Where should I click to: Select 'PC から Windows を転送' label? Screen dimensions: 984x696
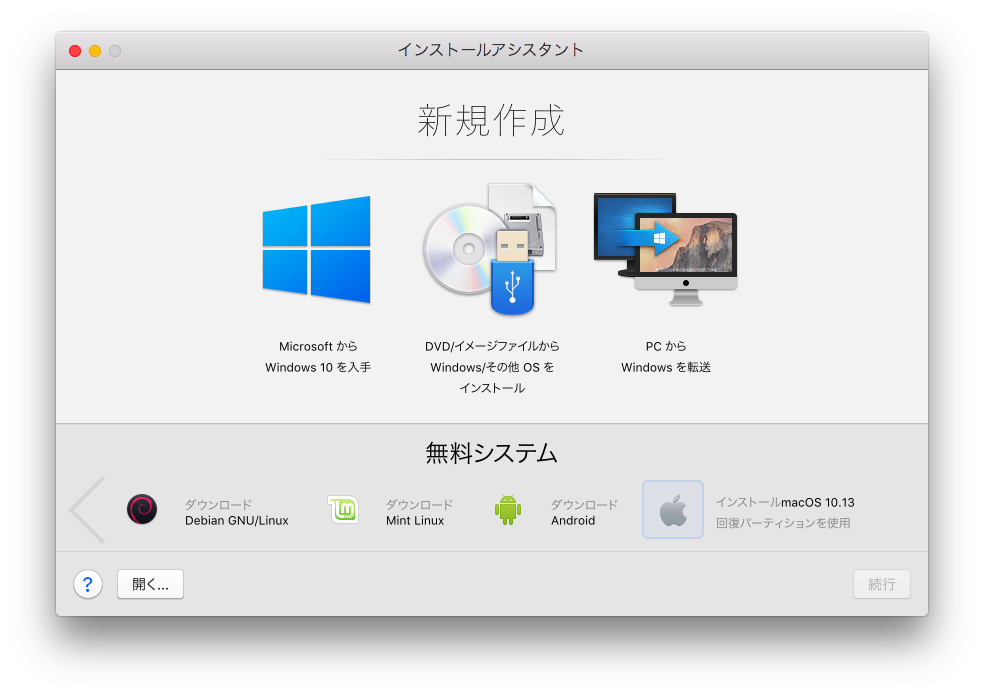(666, 356)
